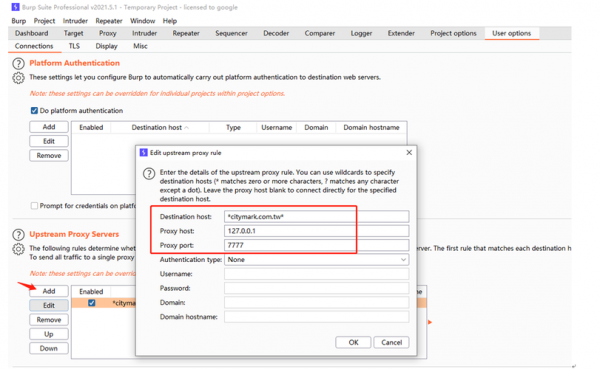Open the Project menu
The width and height of the screenshot is (600, 369).
point(44,21)
